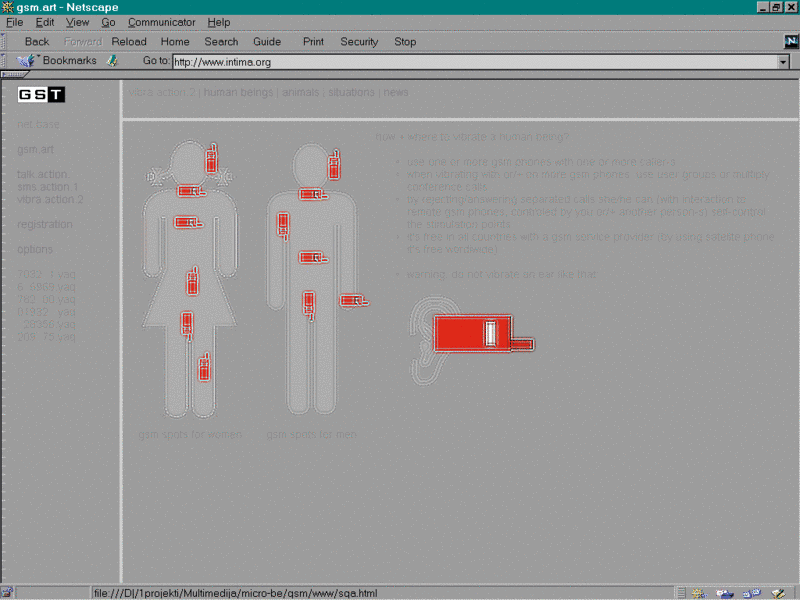Click the phone icon at man's hand

coord(353,300)
